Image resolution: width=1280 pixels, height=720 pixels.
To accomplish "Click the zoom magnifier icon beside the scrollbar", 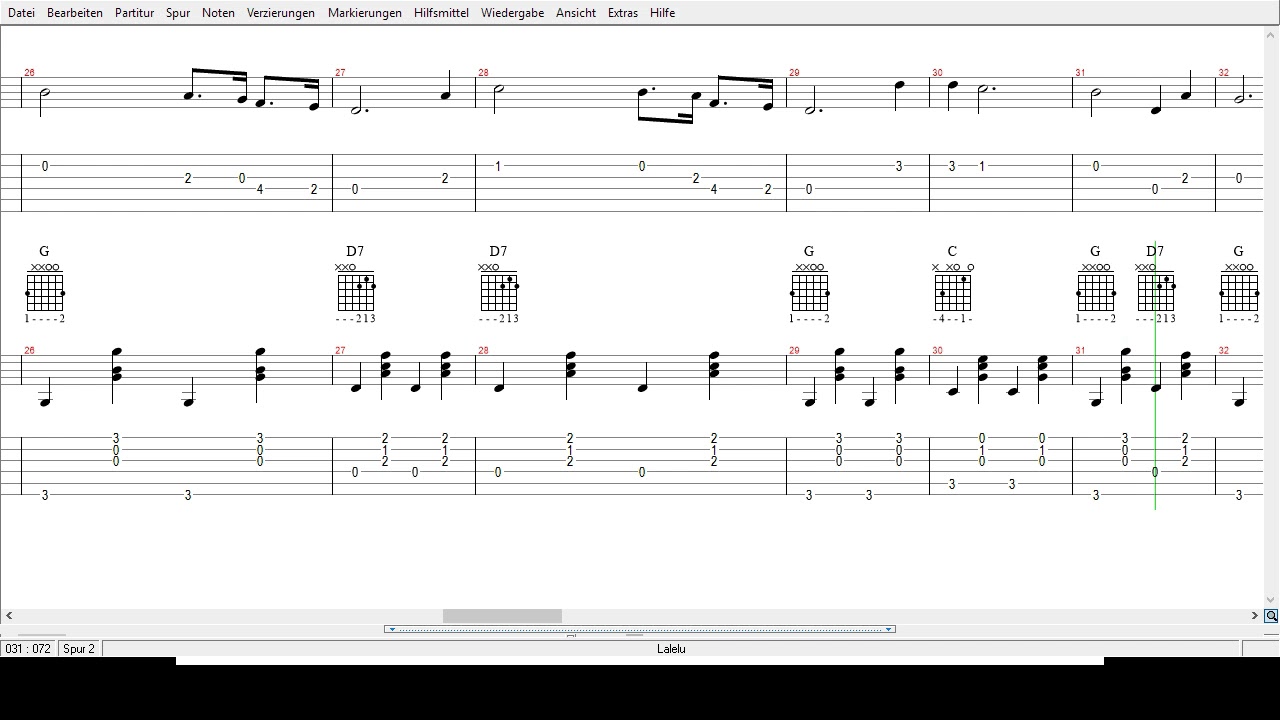I will pos(1271,616).
